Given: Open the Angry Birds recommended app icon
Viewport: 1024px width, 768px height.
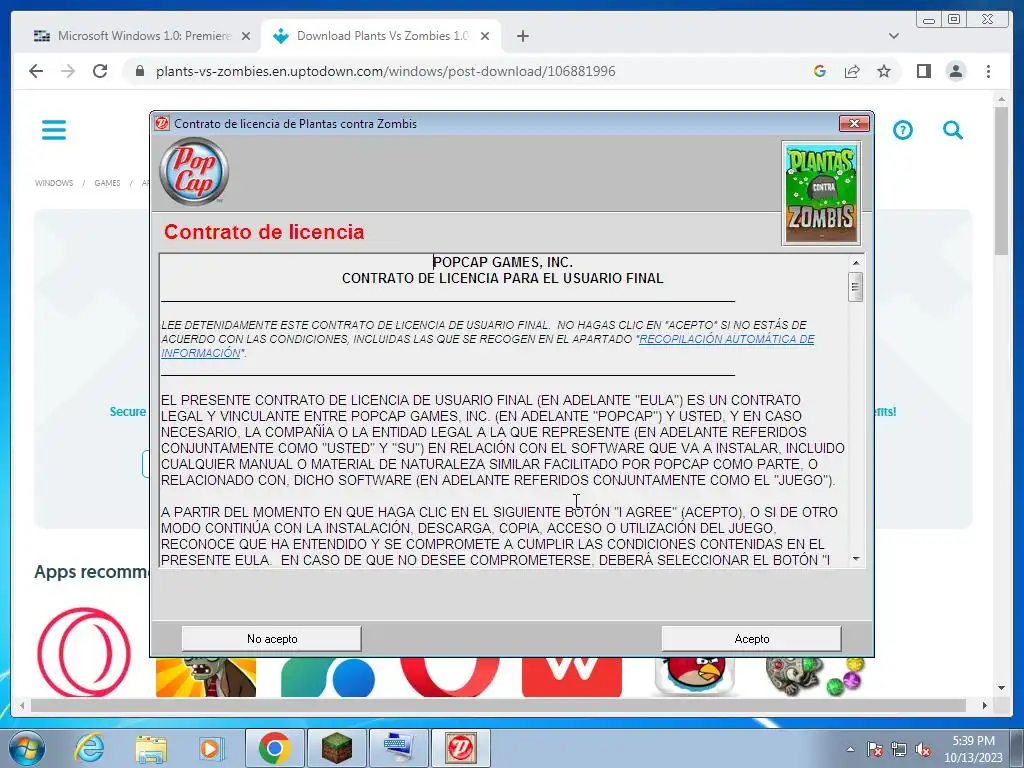Looking at the screenshot, I should click(x=694, y=675).
